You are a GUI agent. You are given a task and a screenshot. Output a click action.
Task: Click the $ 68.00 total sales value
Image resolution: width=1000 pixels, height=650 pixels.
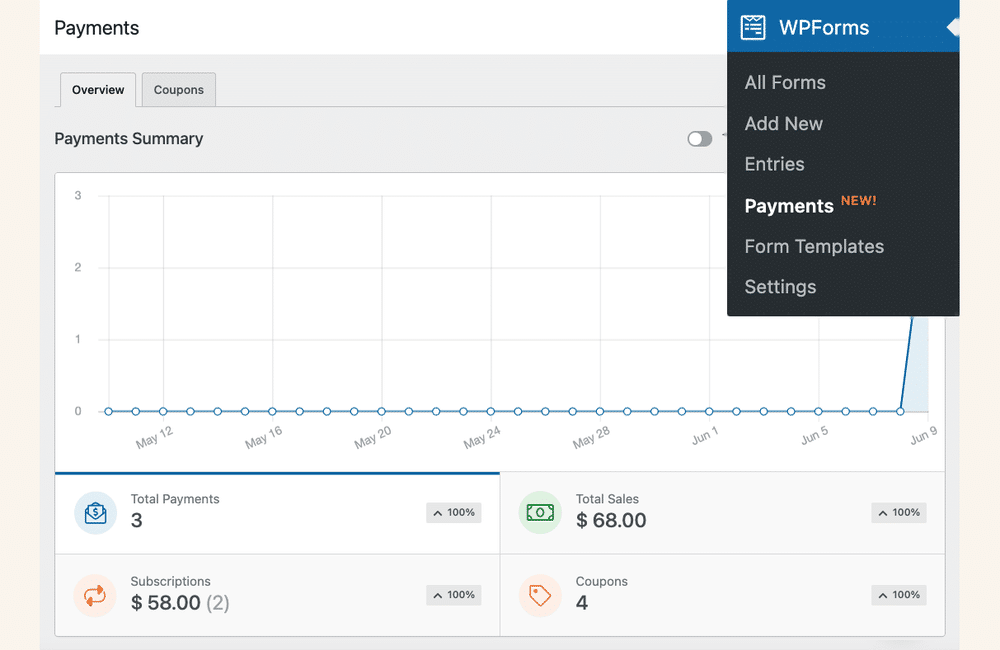coord(611,520)
